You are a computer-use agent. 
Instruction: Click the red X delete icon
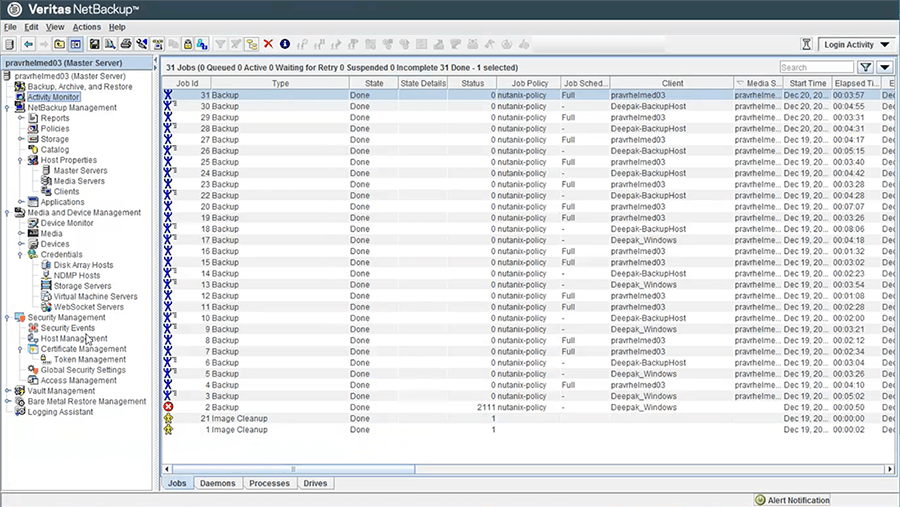(x=268, y=44)
